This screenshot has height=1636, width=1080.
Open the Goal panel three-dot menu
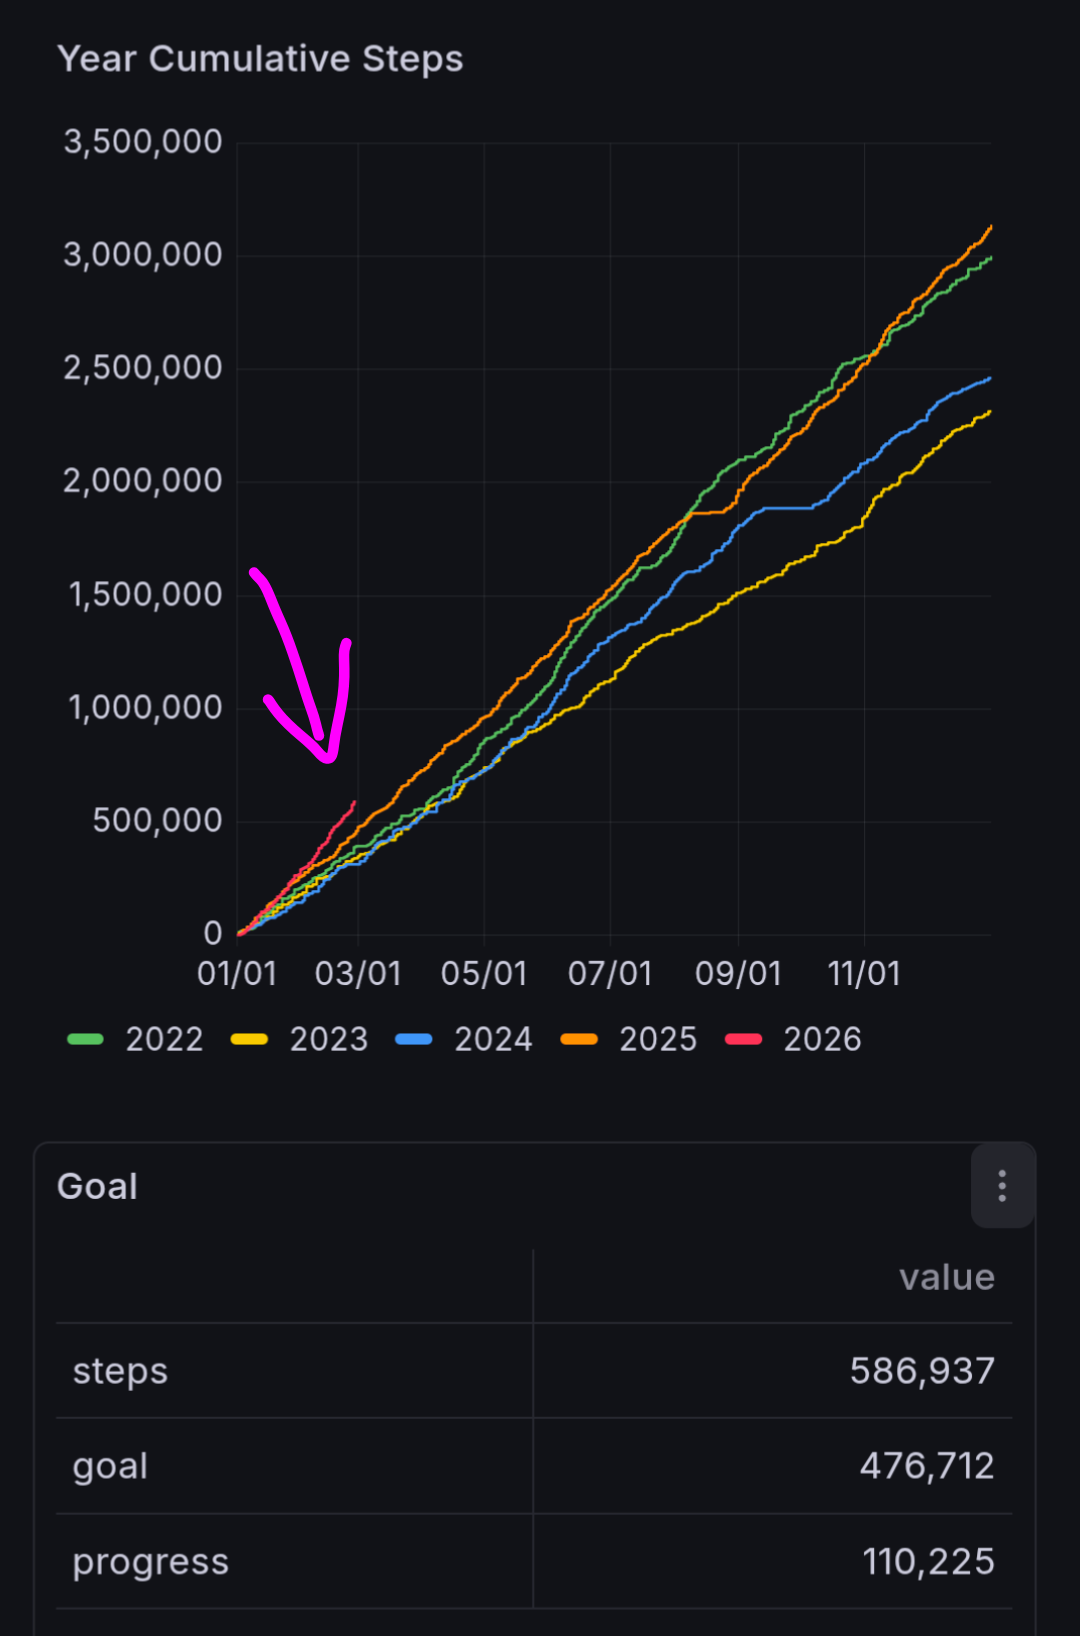pos(1002,1186)
